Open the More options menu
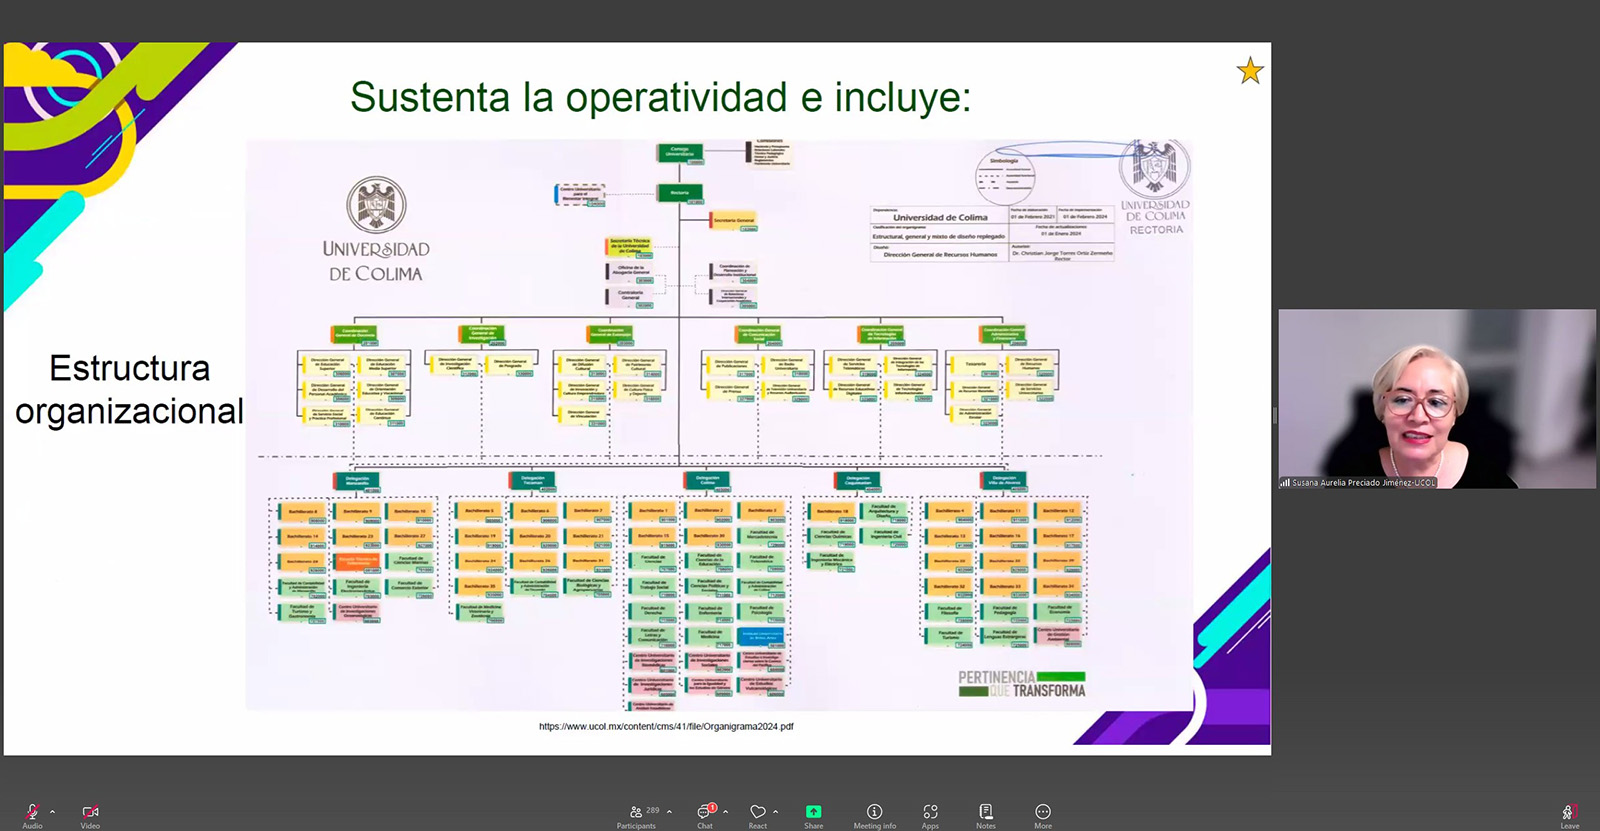Screen dimensions: 1600x831 pyautogui.click(x=1043, y=812)
